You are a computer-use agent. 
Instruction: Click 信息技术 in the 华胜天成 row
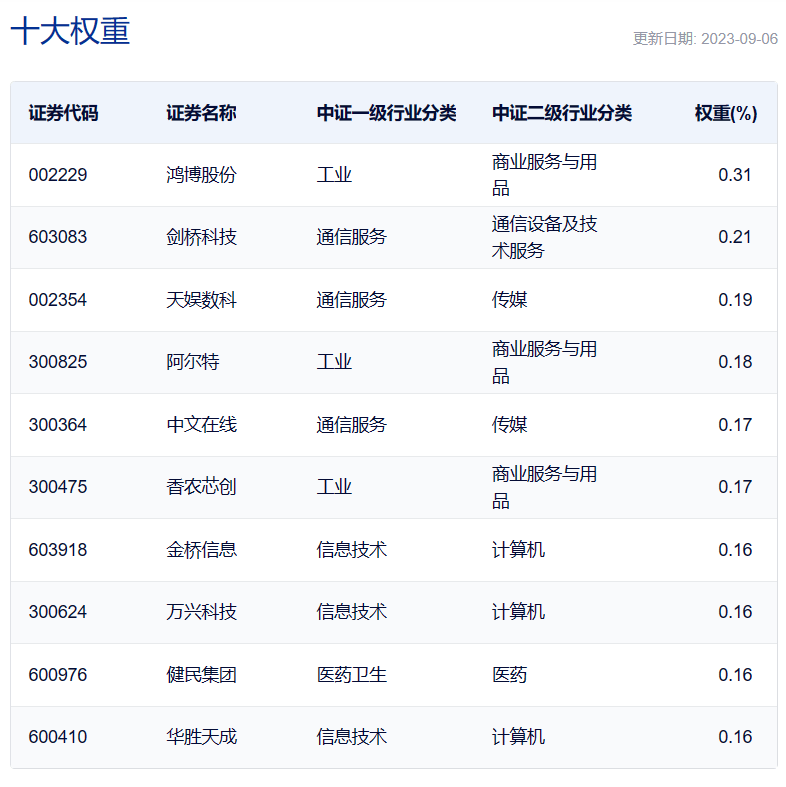(352, 737)
